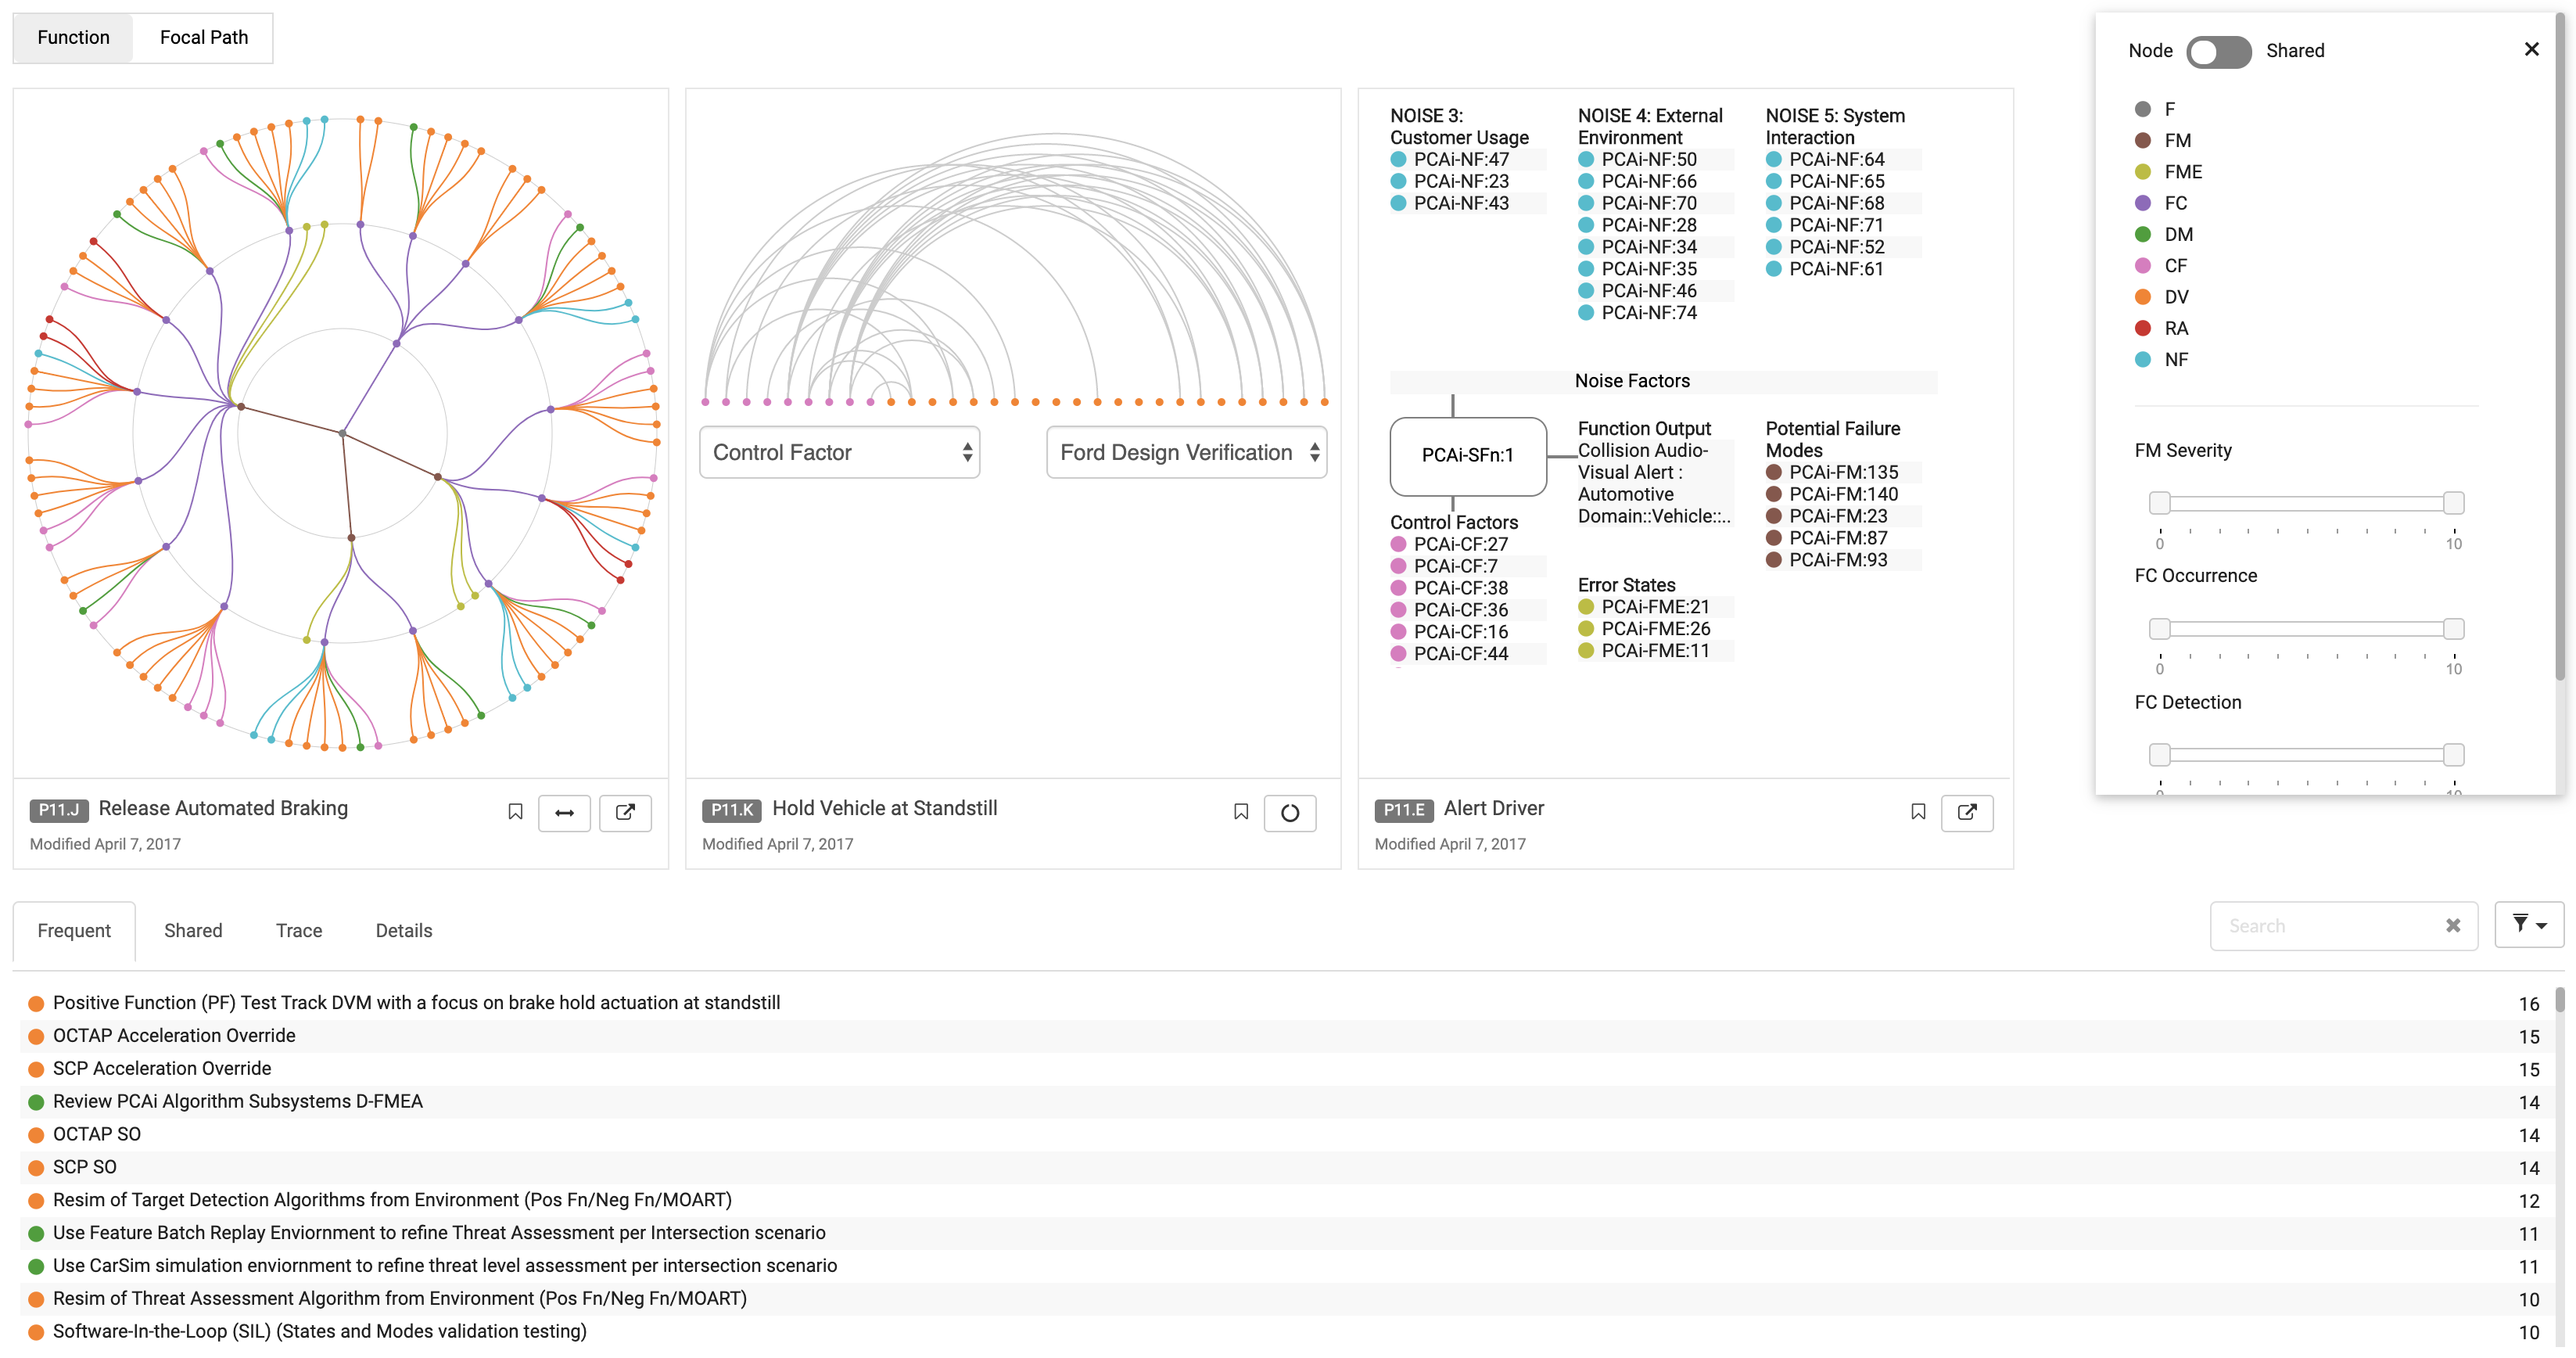
Task: Open Release Automated Braking in external view
Action: point(625,812)
